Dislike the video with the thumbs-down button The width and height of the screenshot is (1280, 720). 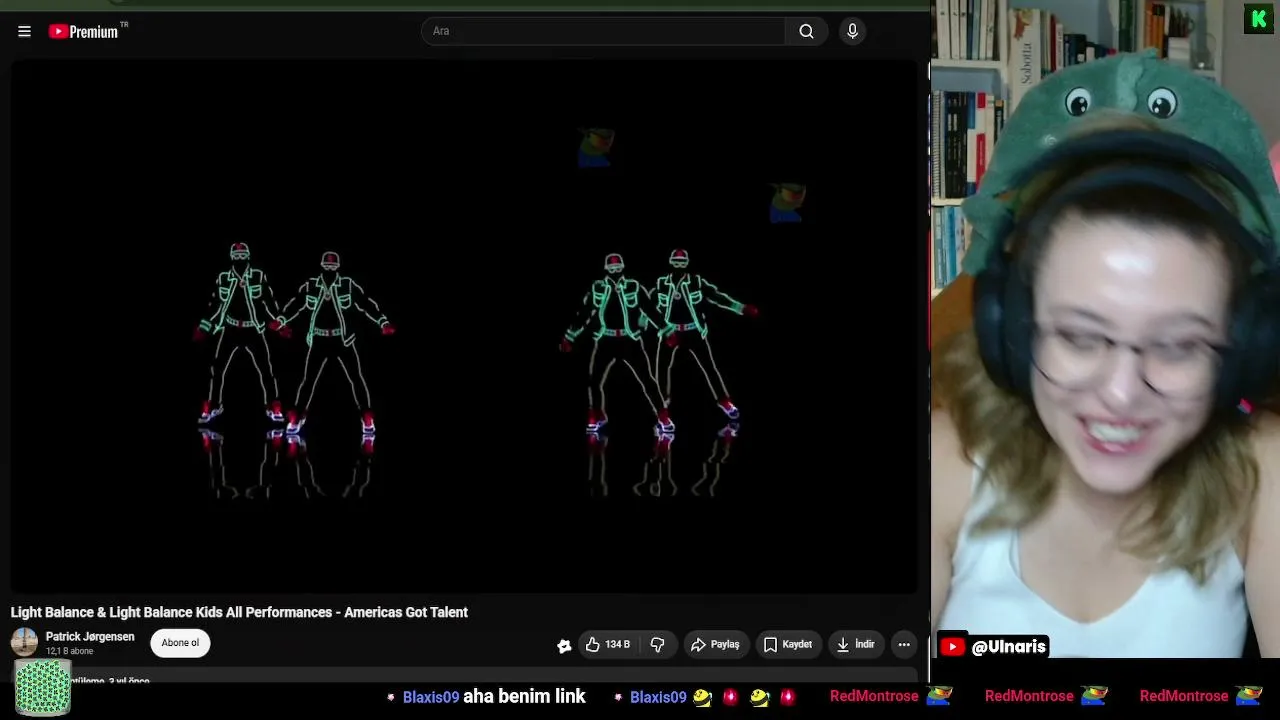(x=657, y=645)
